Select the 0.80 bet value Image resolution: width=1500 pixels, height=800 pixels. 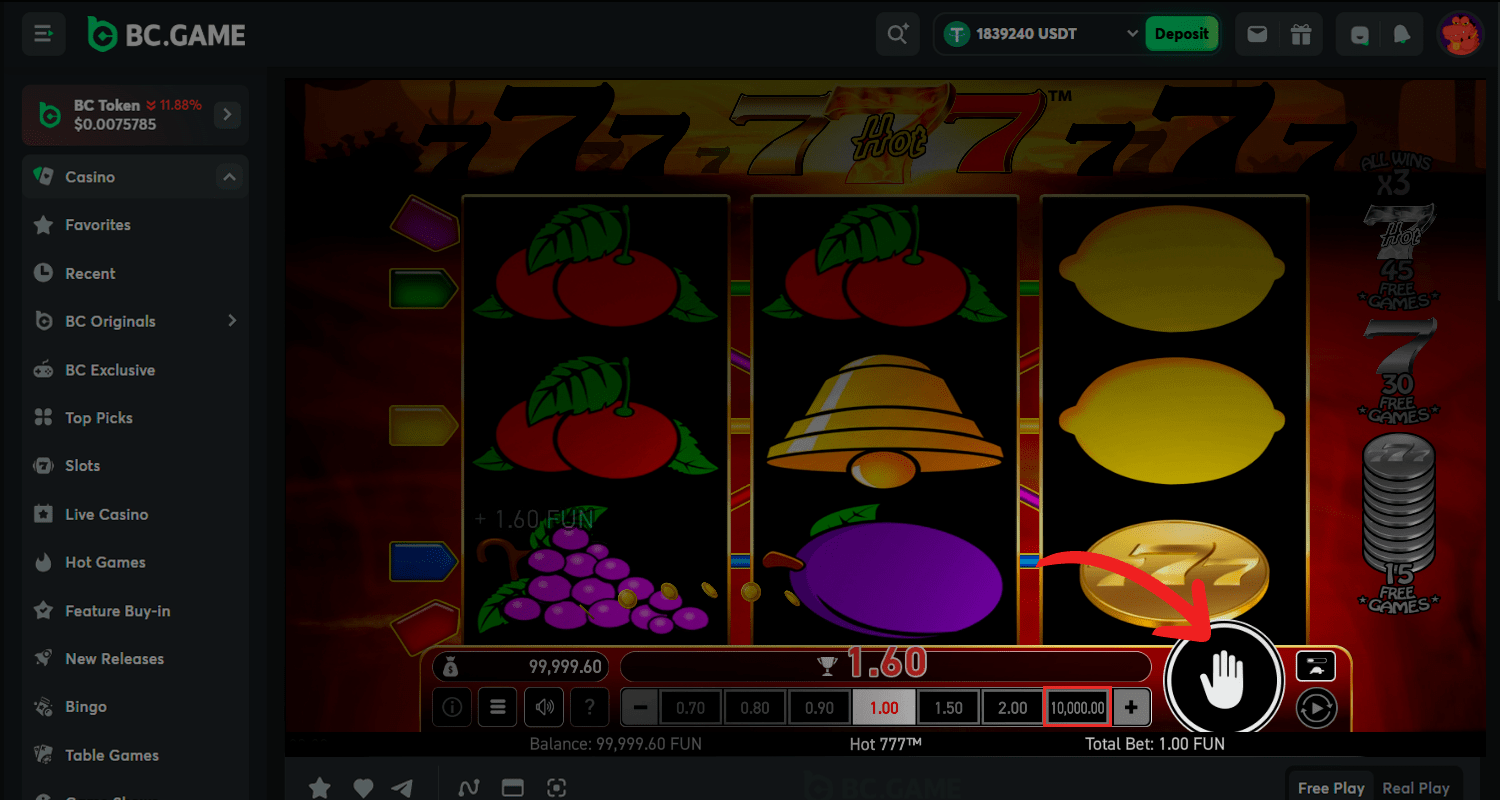pyautogui.click(x=755, y=708)
